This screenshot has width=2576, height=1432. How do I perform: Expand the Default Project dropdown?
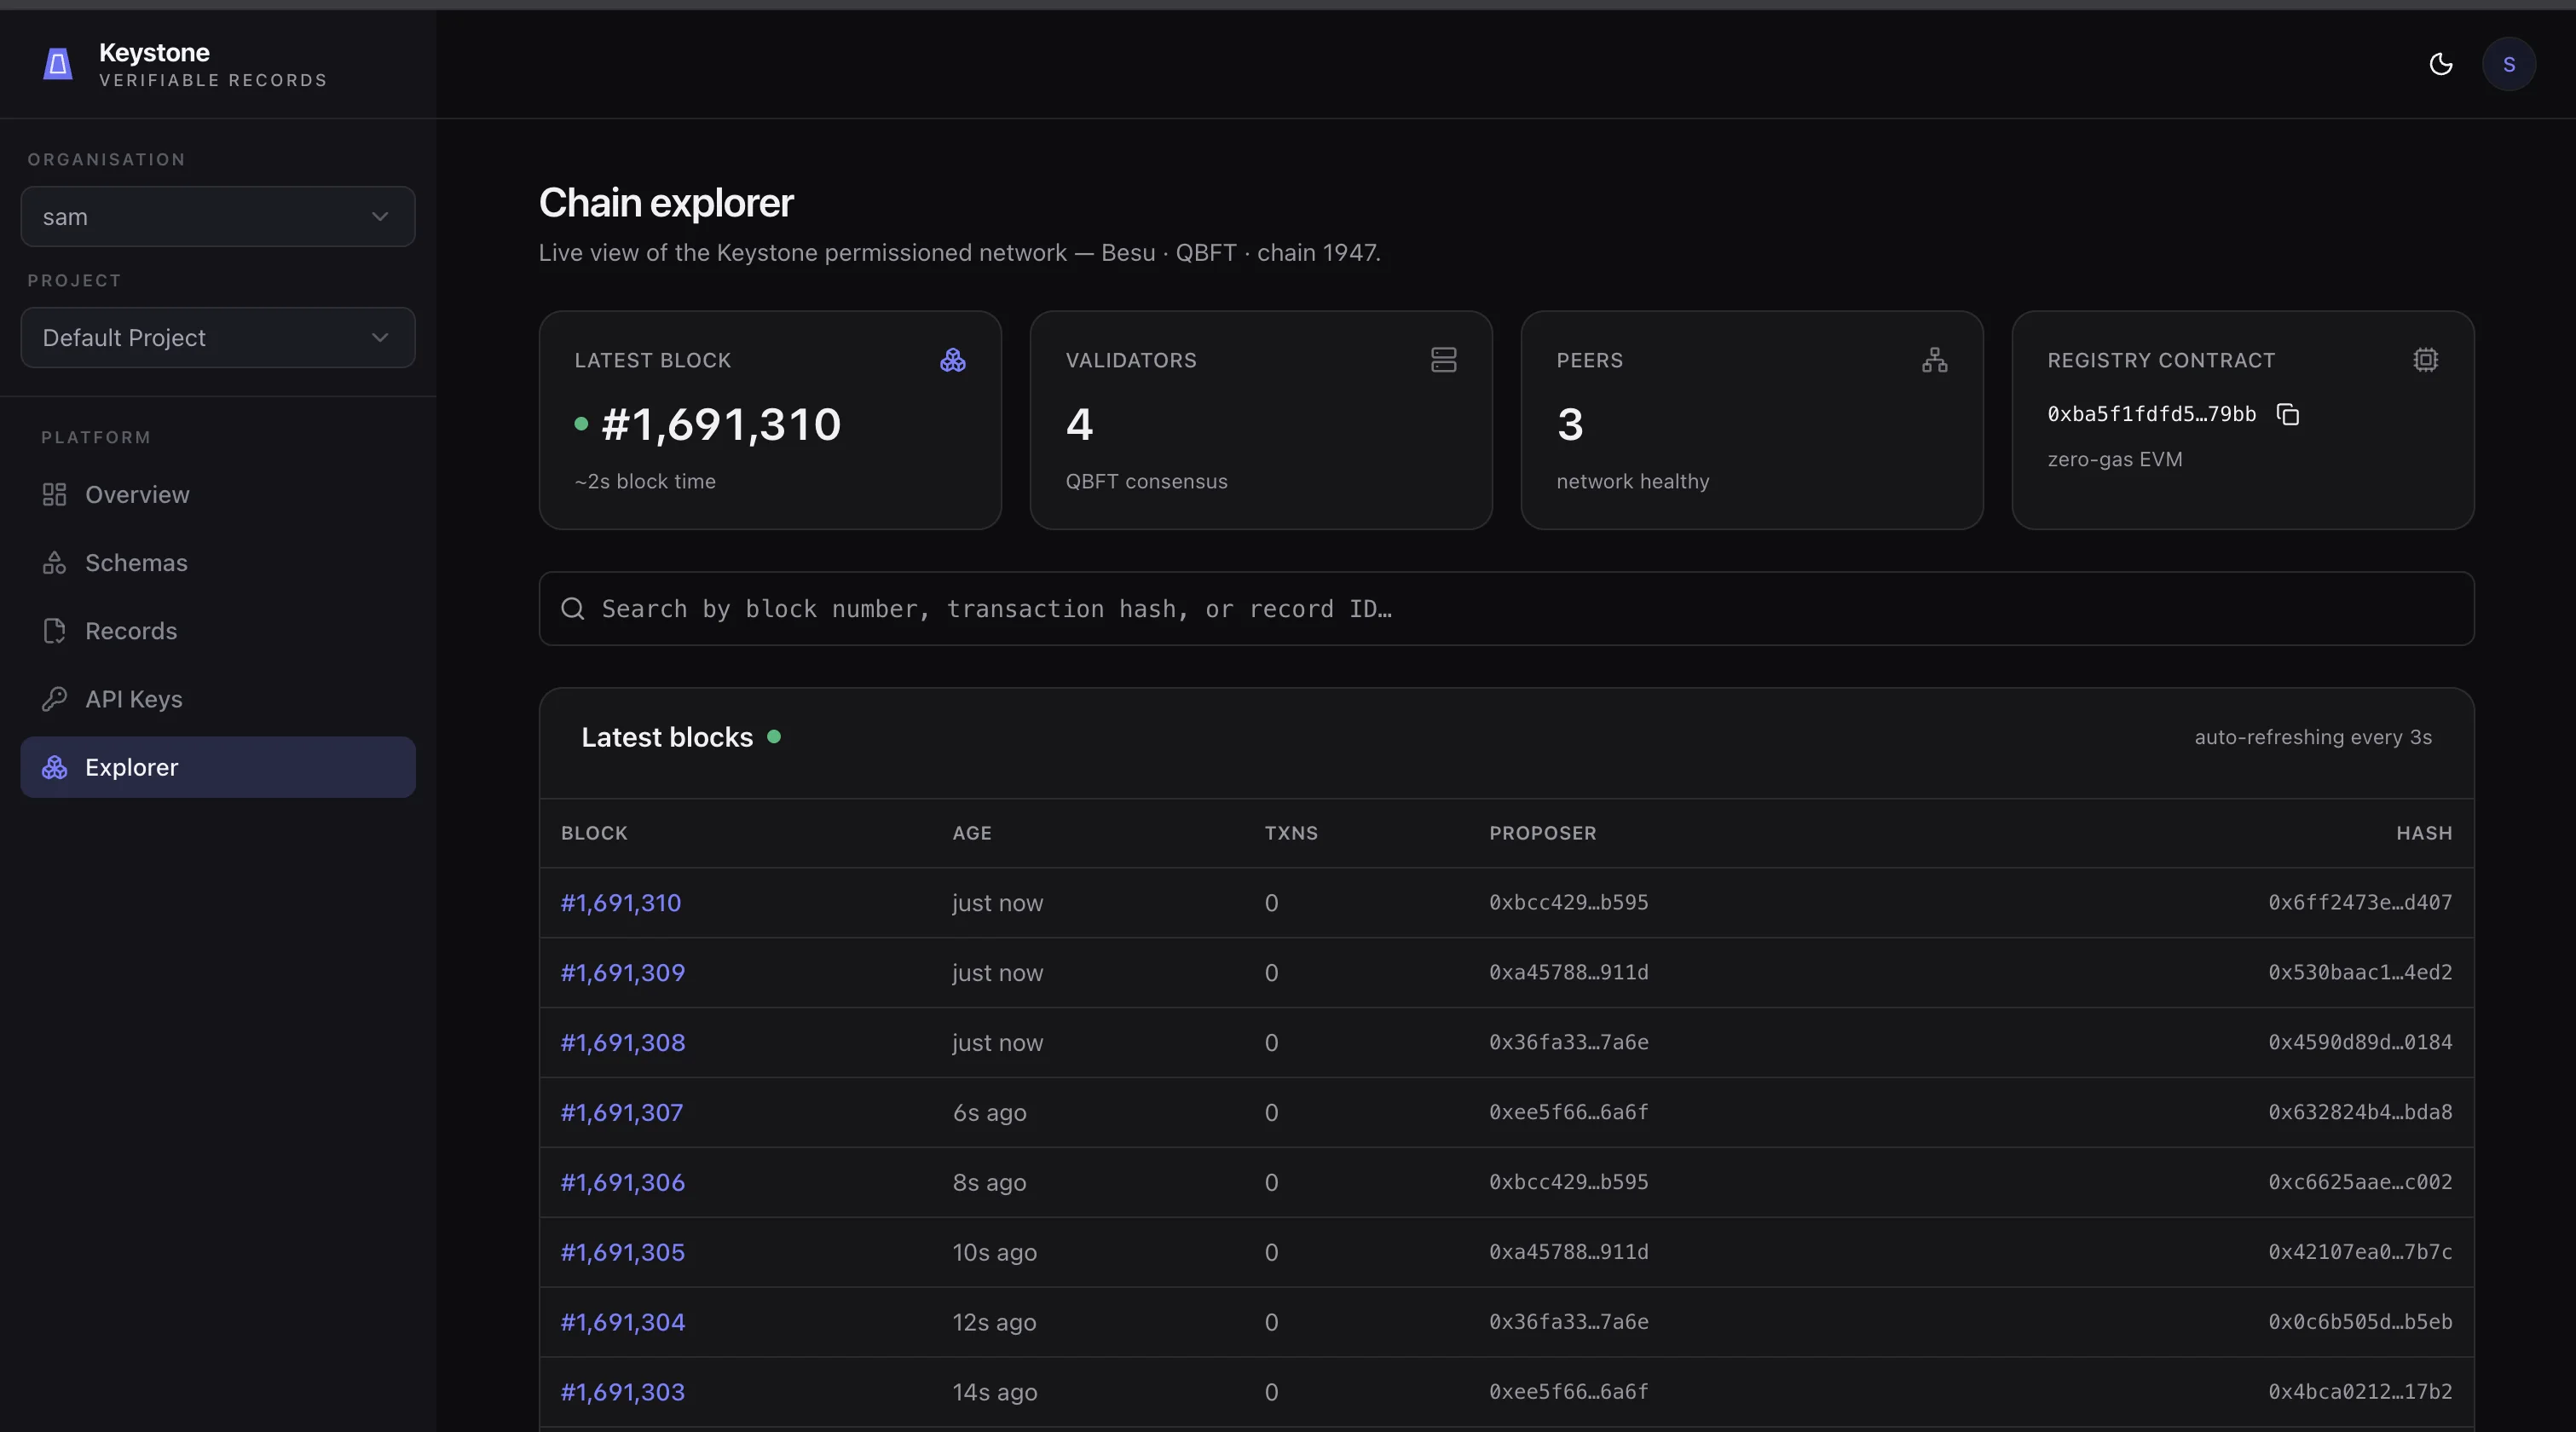pos(218,338)
